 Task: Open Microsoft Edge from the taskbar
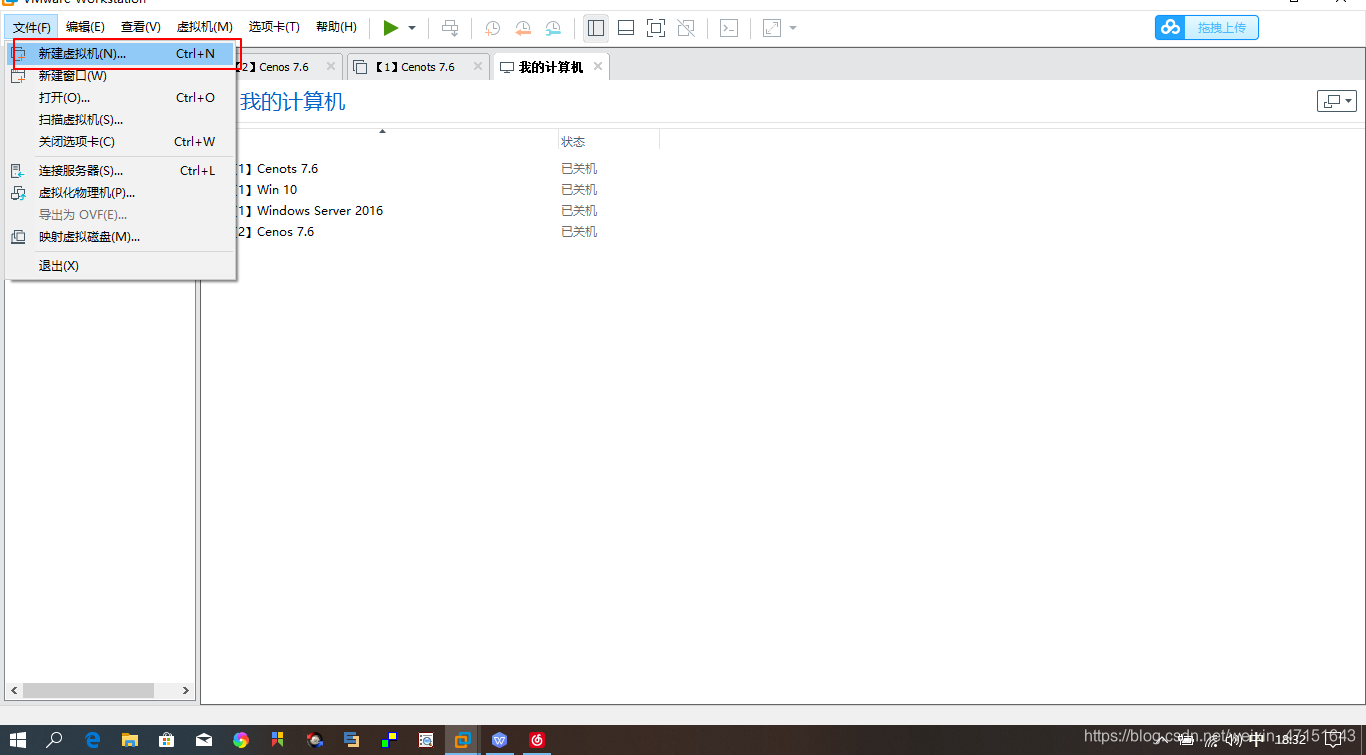[92, 740]
